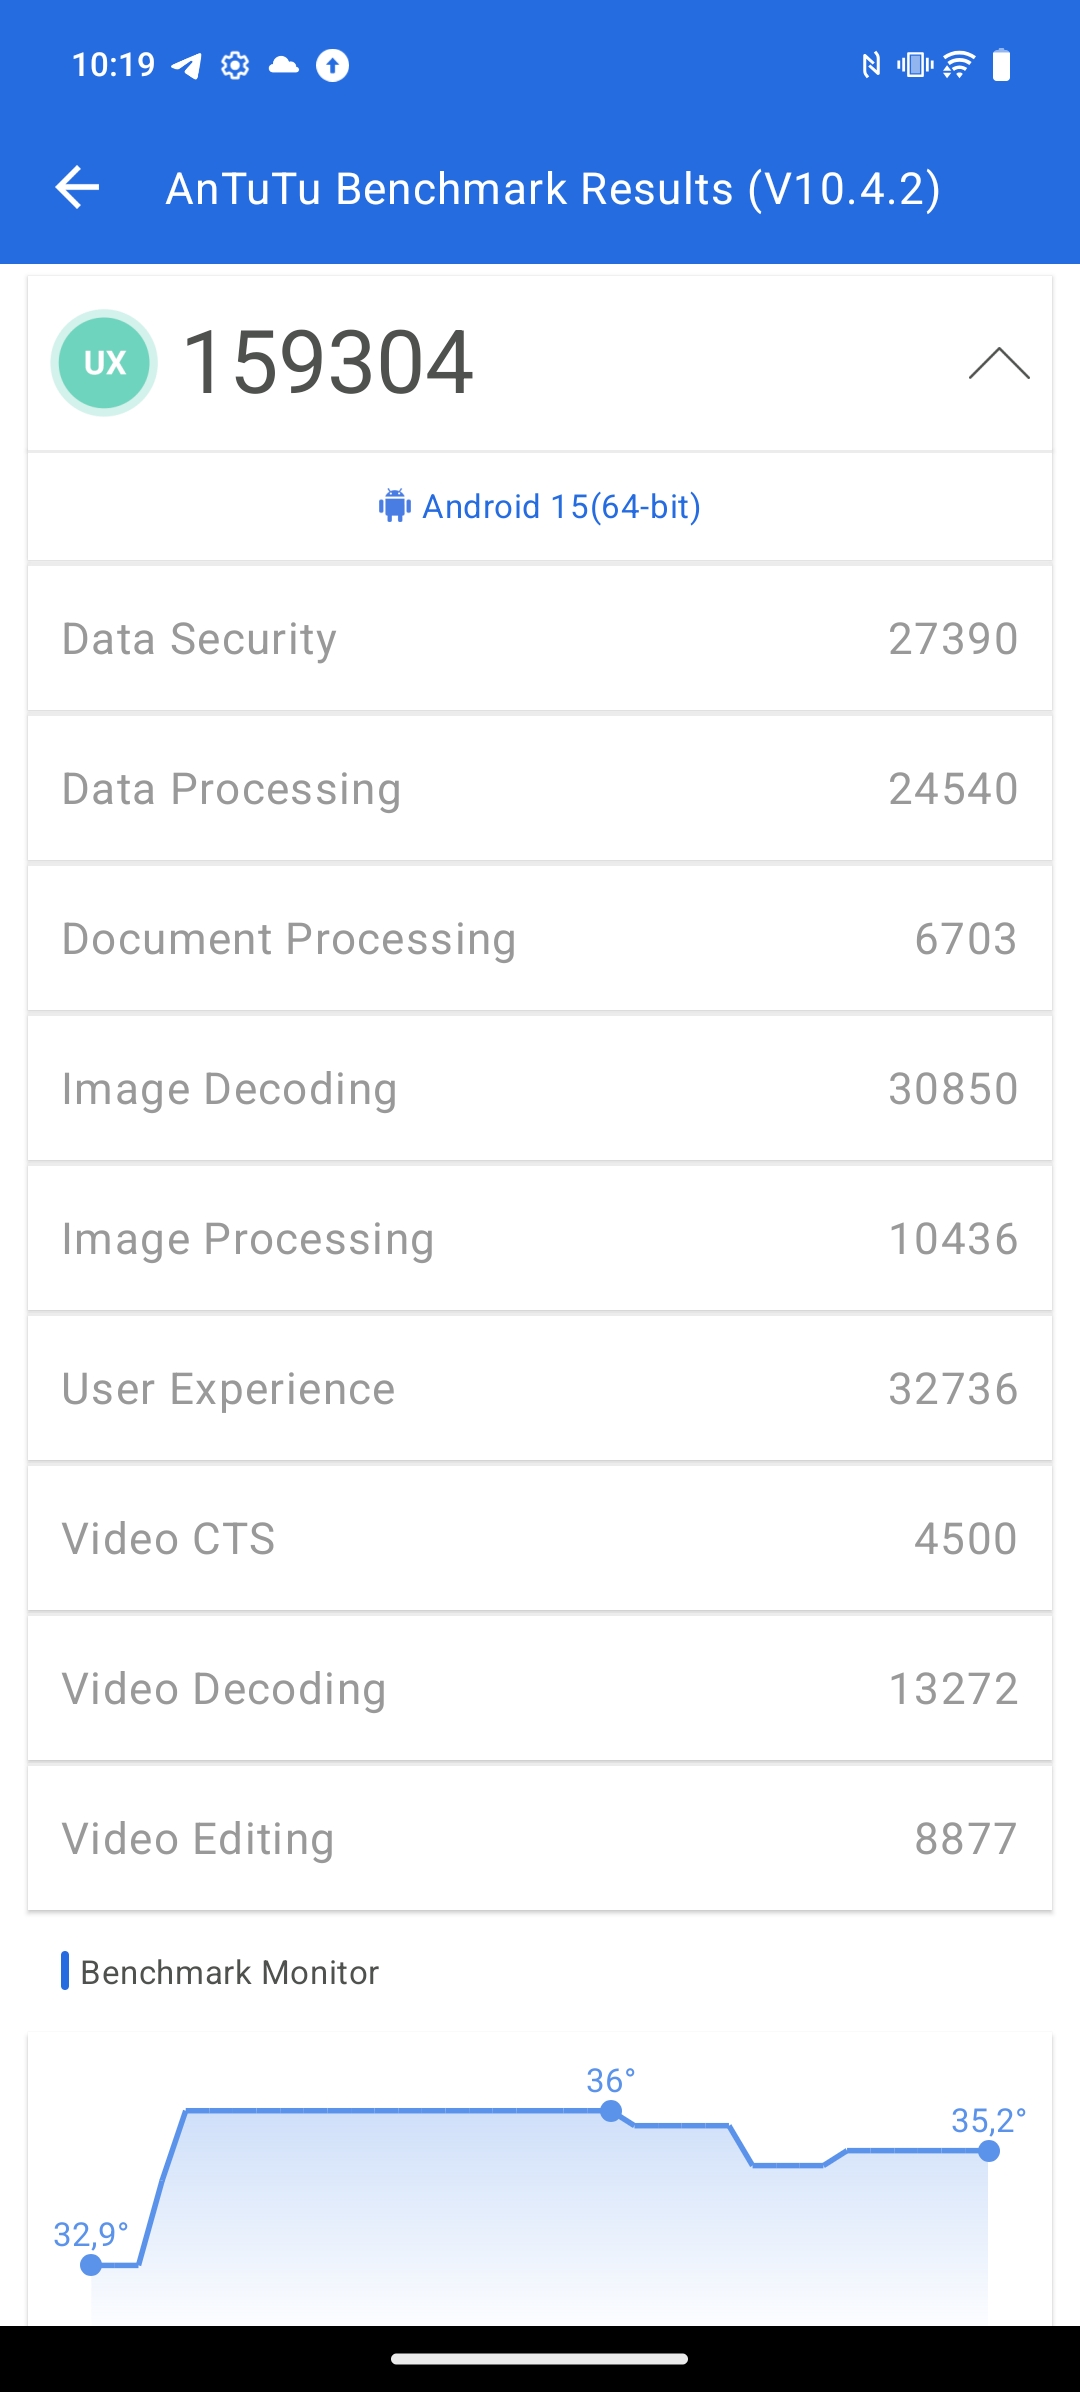This screenshot has height=2392, width=1080.
Task: Tap the back arrow icon
Action: click(77, 187)
